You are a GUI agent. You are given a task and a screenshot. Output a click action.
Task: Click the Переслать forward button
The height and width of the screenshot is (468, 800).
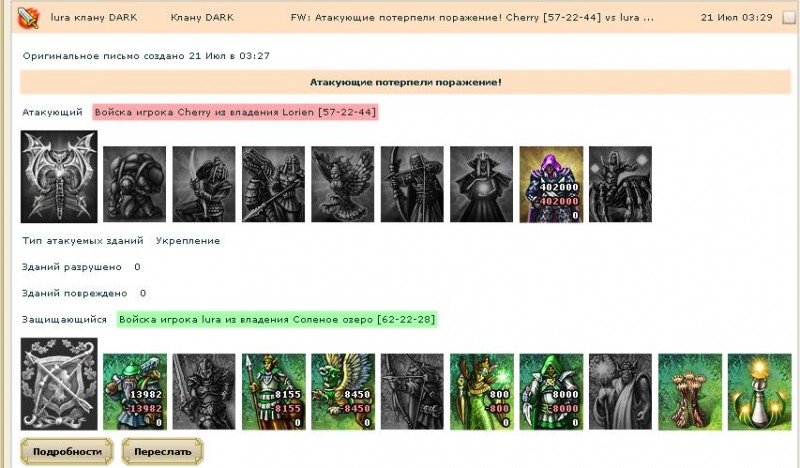coord(162,452)
